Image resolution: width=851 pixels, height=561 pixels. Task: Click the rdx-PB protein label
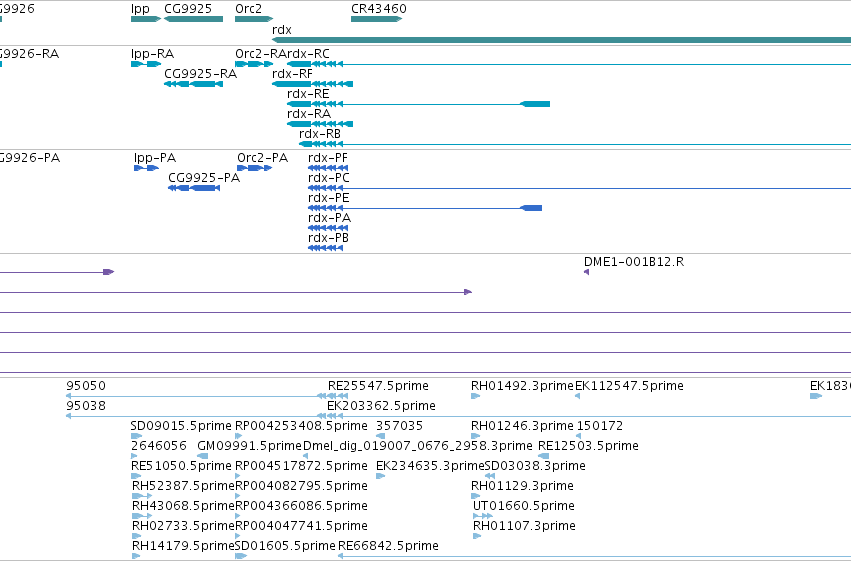328,238
